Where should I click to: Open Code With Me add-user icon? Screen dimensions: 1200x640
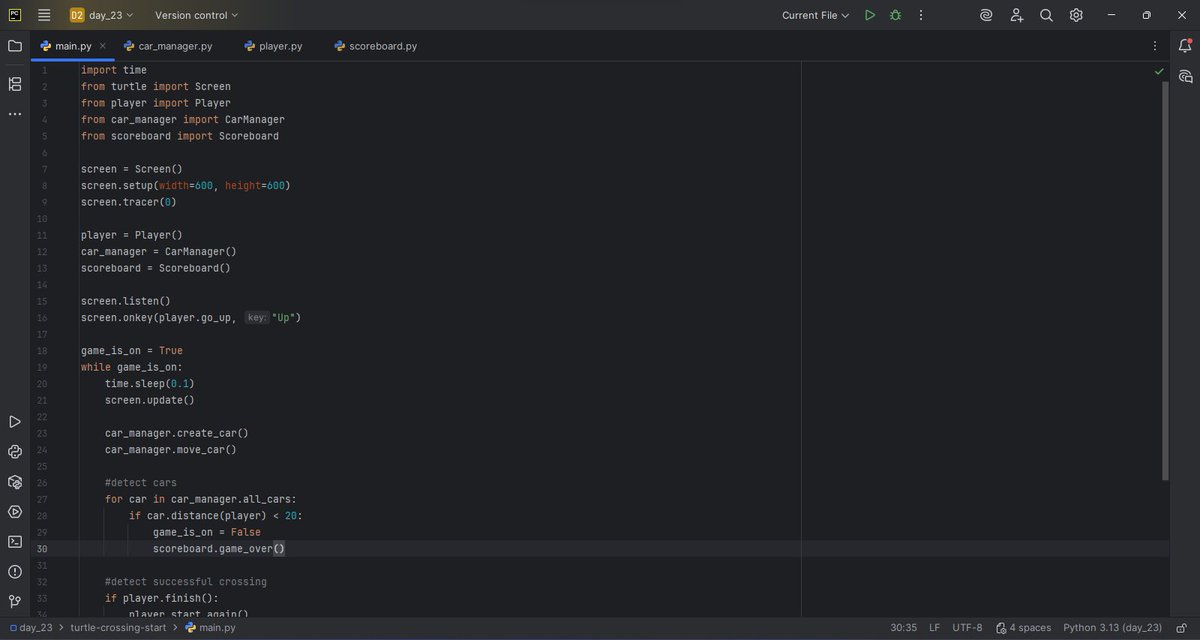coord(1016,15)
